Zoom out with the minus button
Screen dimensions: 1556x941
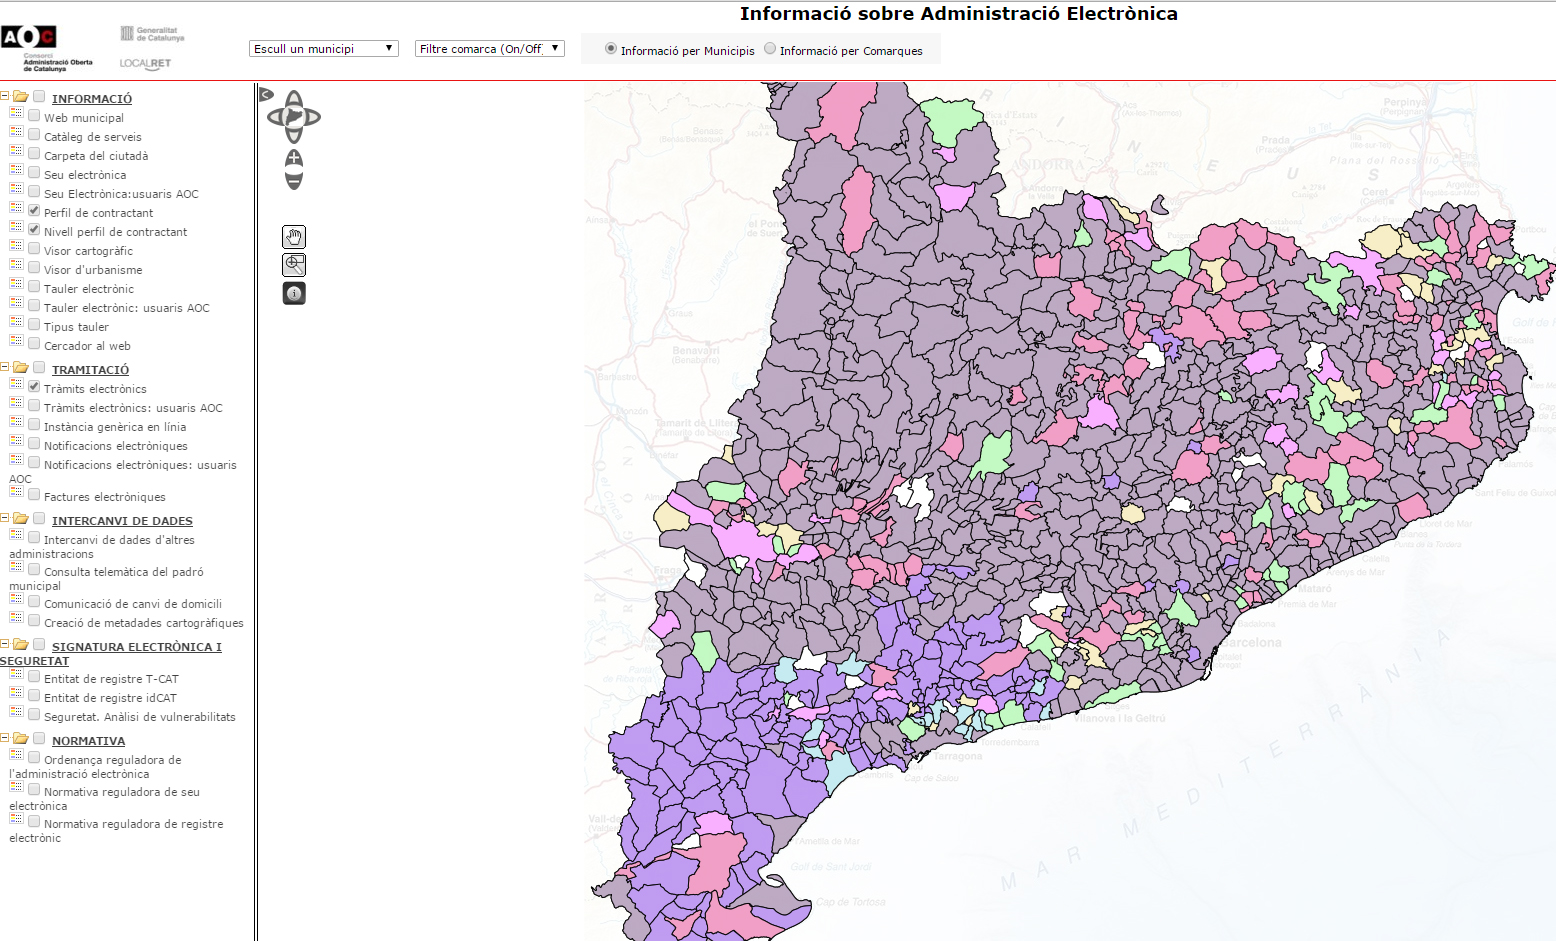coord(294,180)
